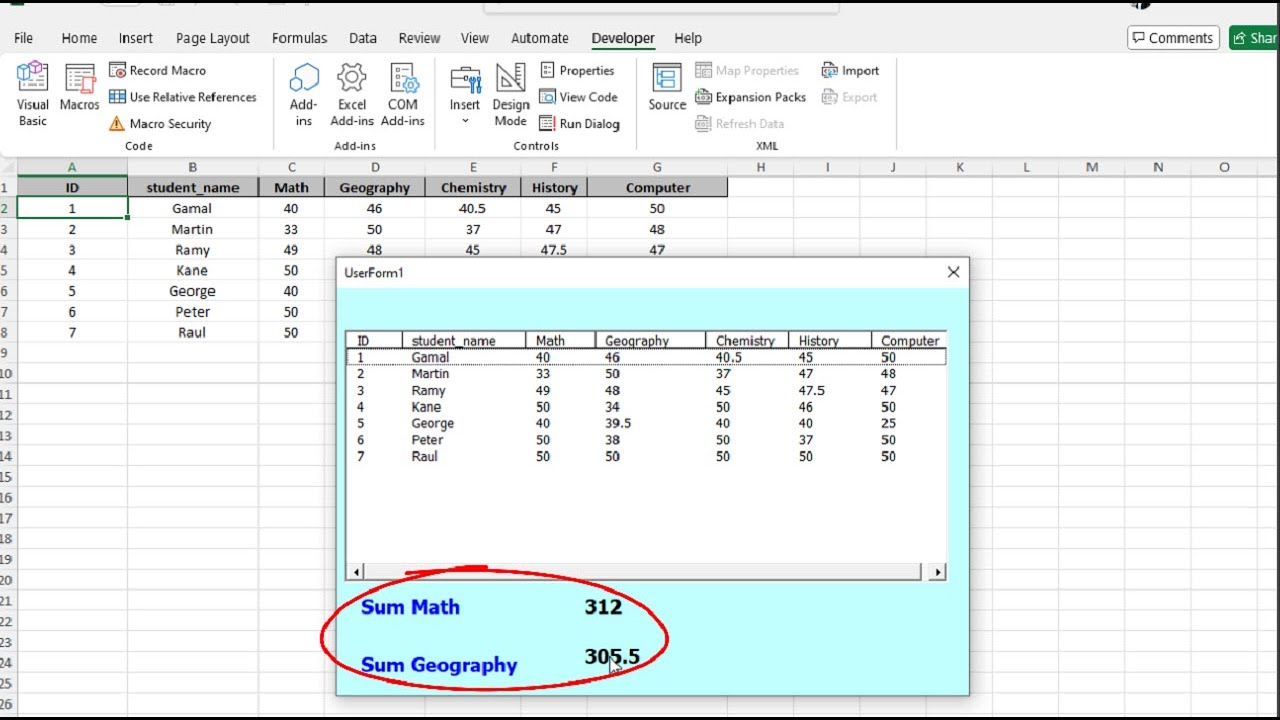Switch to the Home tab
Viewport: 1280px width, 720px height.
point(79,38)
